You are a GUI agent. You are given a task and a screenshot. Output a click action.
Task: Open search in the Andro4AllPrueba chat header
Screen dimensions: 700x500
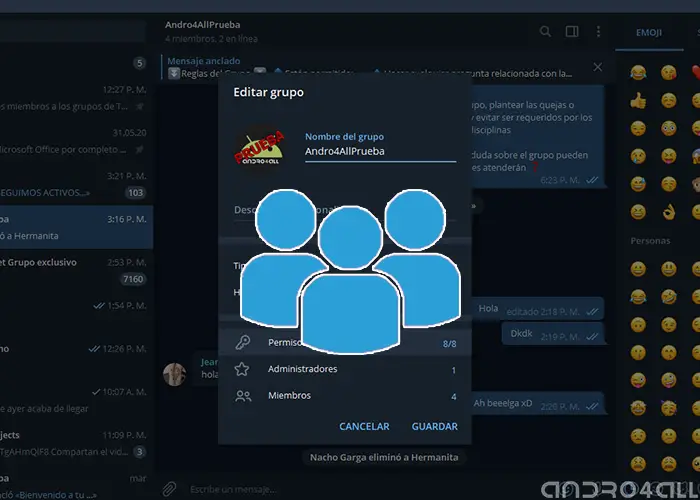point(545,31)
